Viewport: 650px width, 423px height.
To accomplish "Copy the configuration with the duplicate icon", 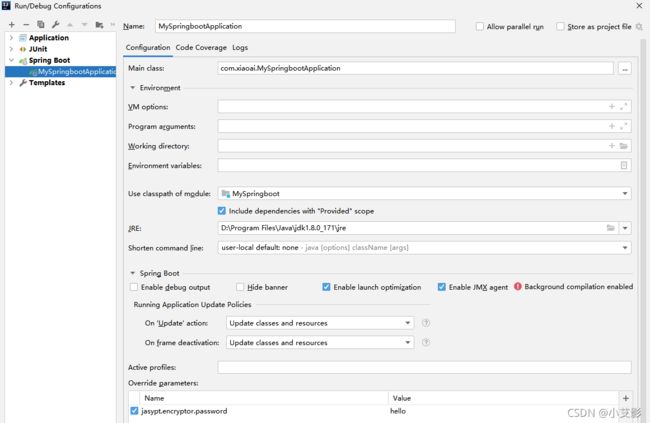I will (x=41, y=25).
